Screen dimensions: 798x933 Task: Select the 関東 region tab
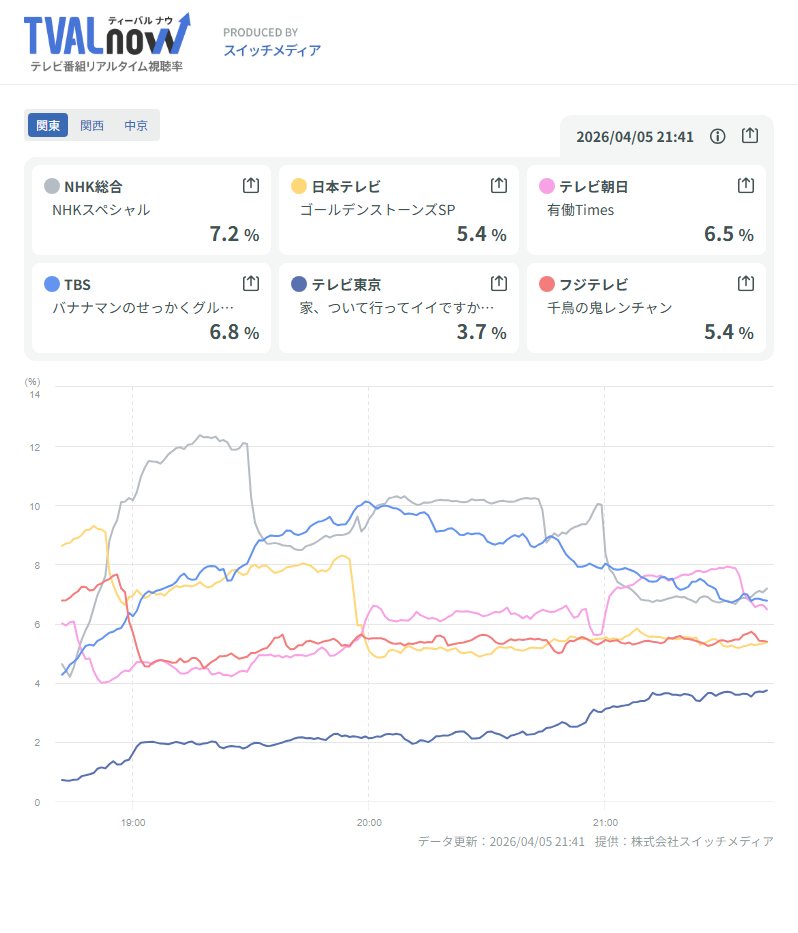48,126
